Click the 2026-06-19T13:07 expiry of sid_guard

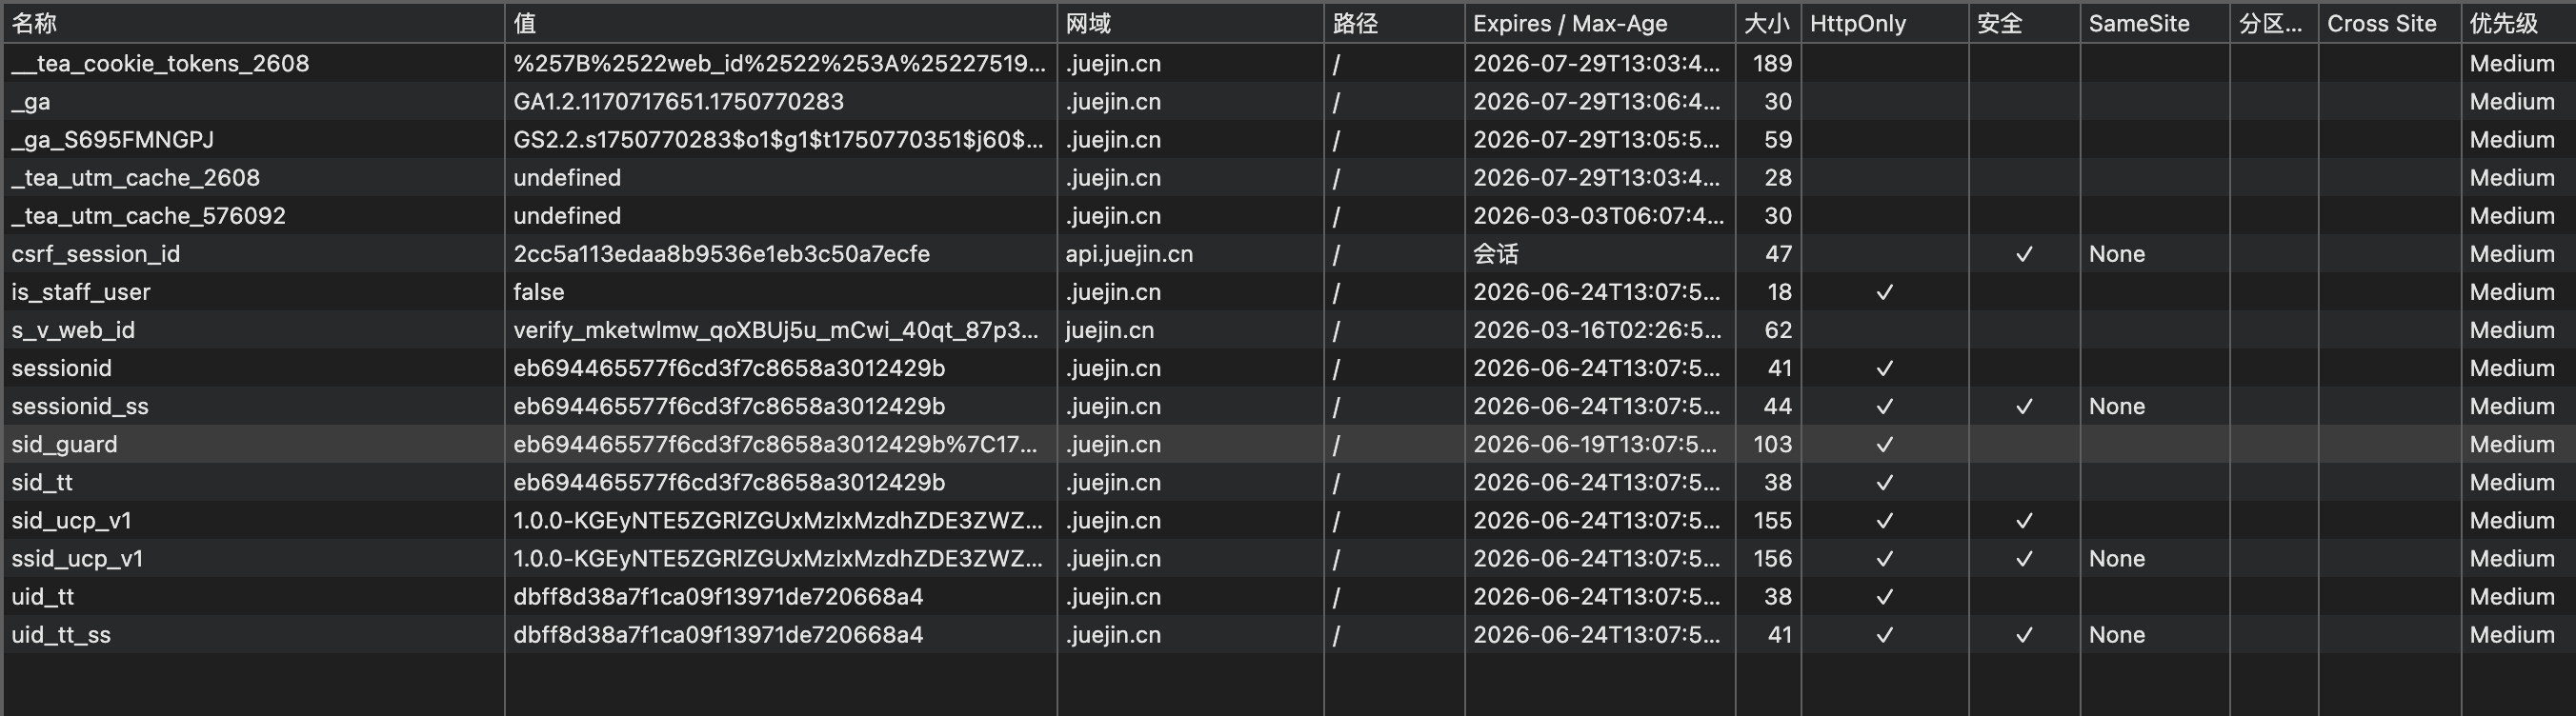1600,444
